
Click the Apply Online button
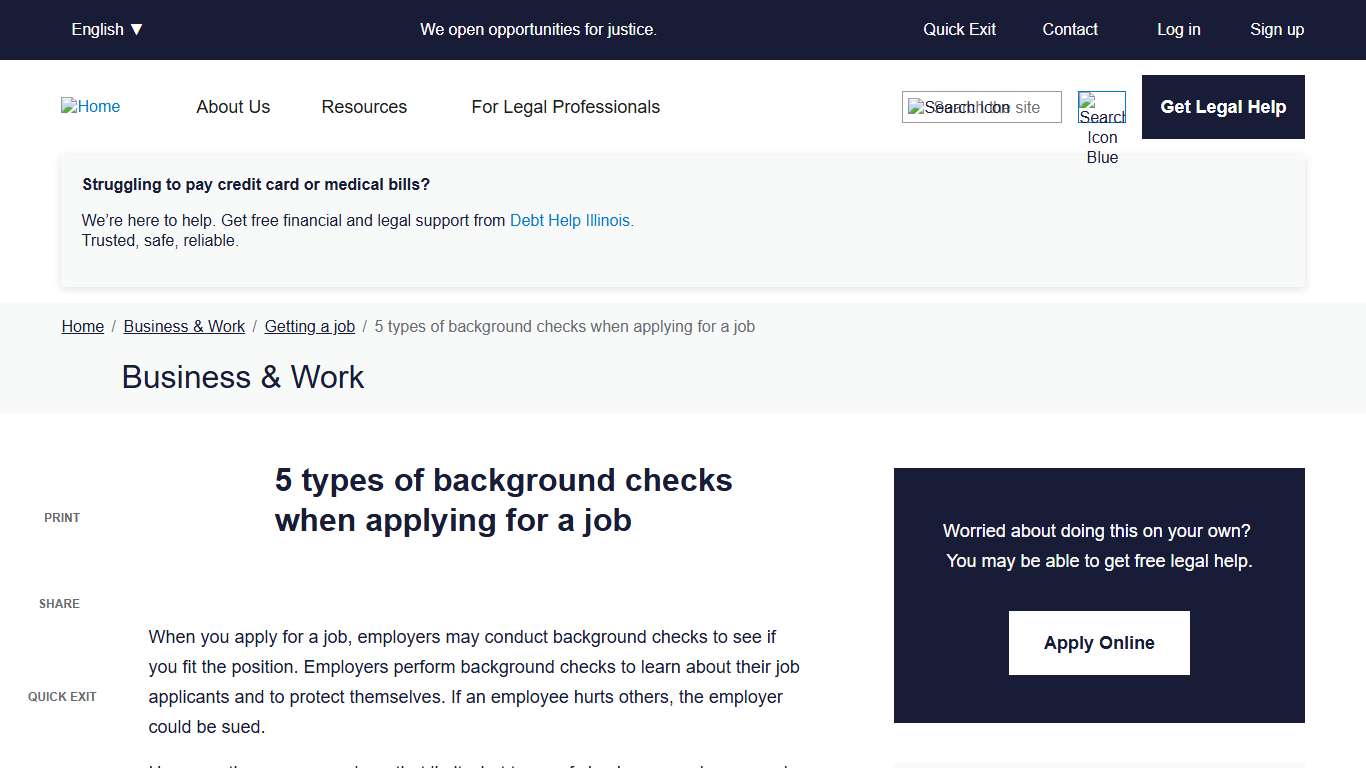coord(1098,642)
